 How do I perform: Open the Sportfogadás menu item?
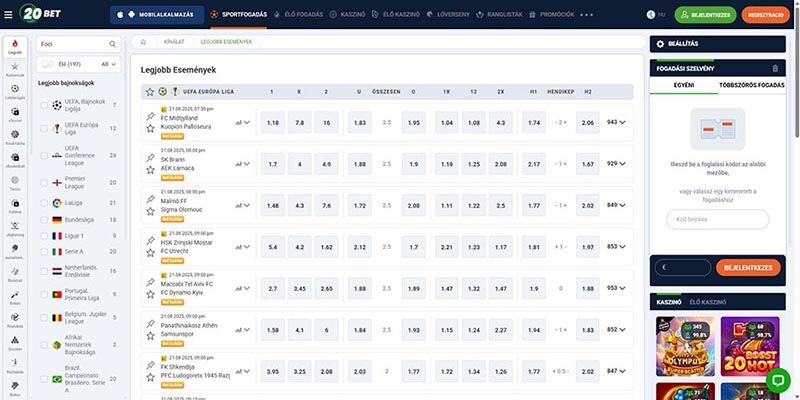pos(239,15)
